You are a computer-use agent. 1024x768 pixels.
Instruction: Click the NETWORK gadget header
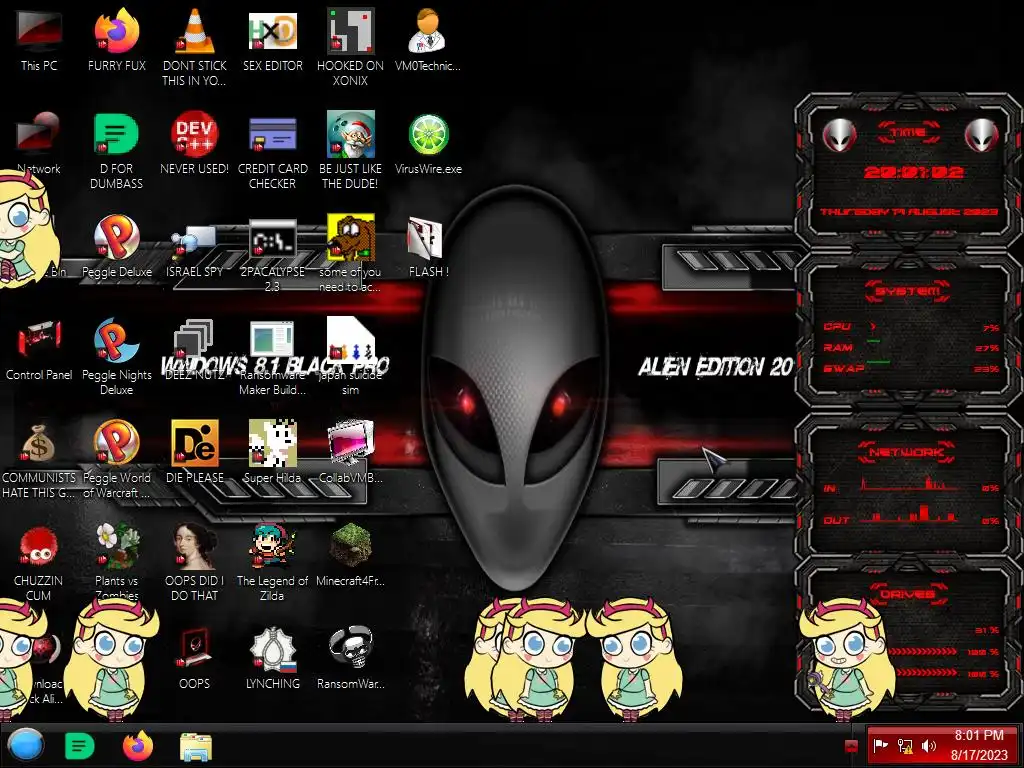(906, 452)
